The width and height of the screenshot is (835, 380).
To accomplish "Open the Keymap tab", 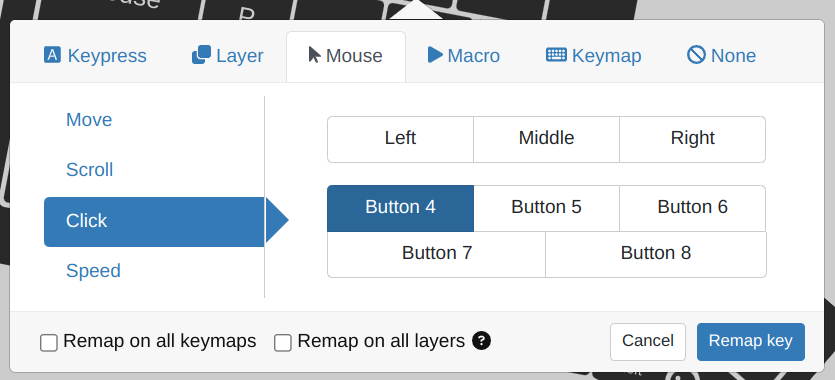I will [x=593, y=55].
